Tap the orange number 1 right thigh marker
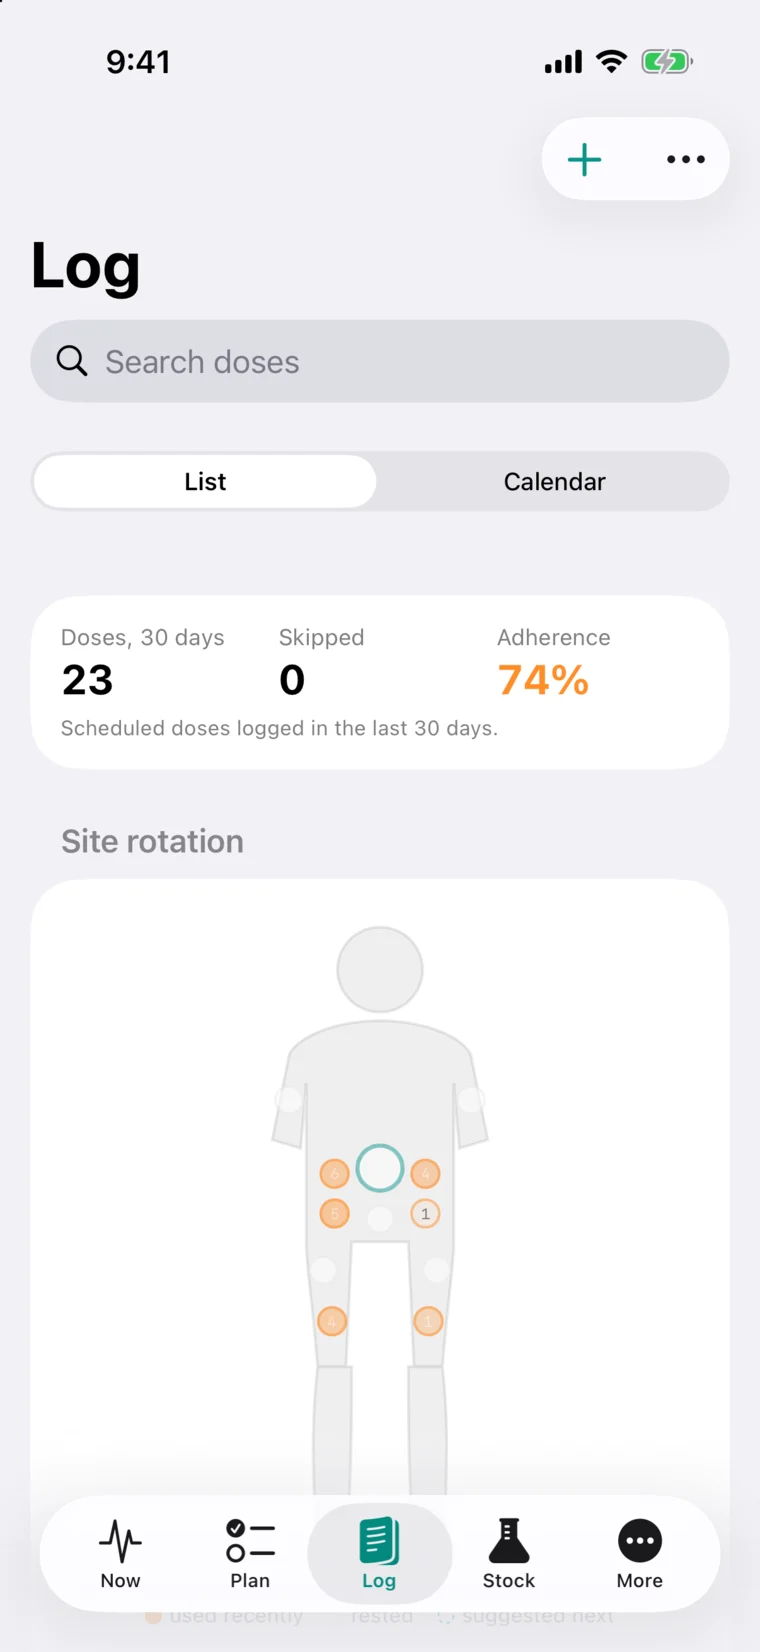 [428, 1321]
